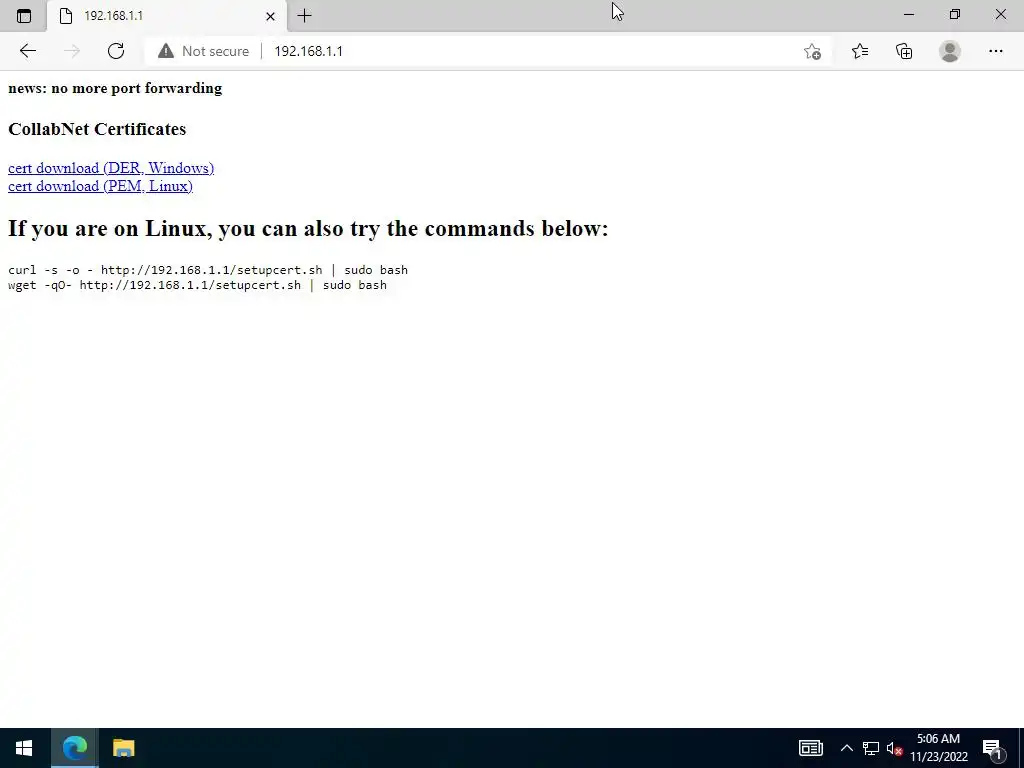Image resolution: width=1024 pixels, height=768 pixels.
Task: Click news: no more port forwarding text
Action: tap(115, 88)
